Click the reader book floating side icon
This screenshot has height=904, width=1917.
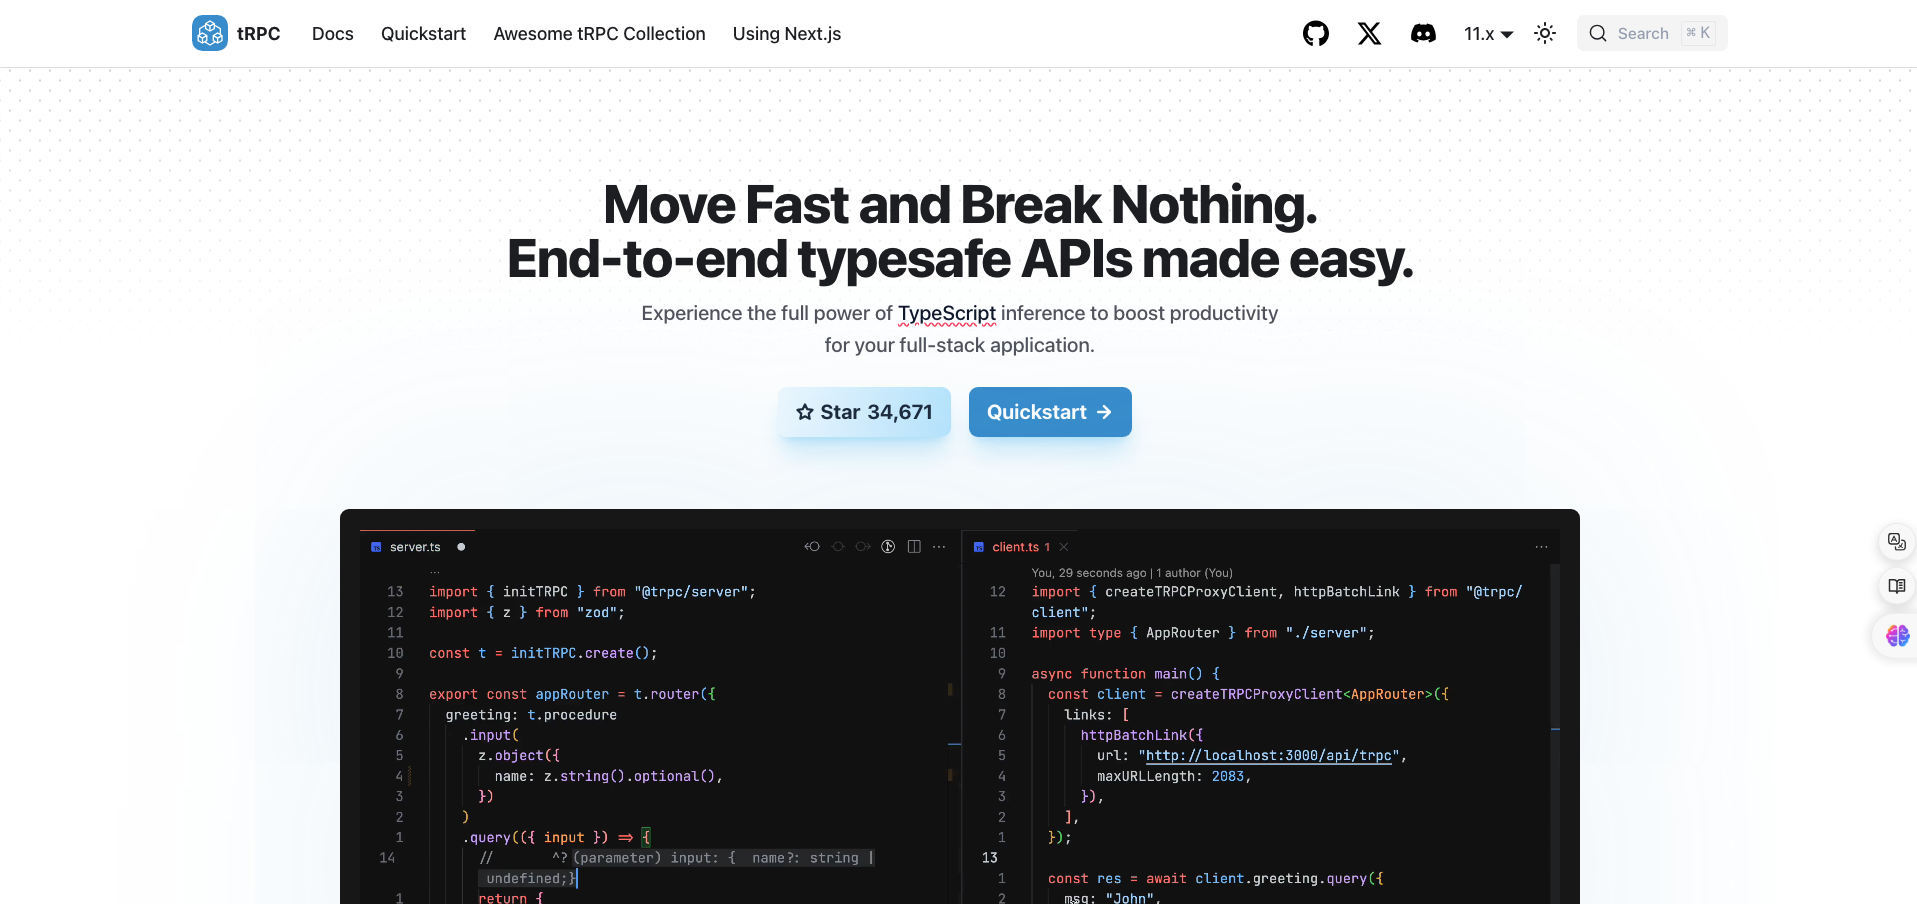[x=1897, y=586]
